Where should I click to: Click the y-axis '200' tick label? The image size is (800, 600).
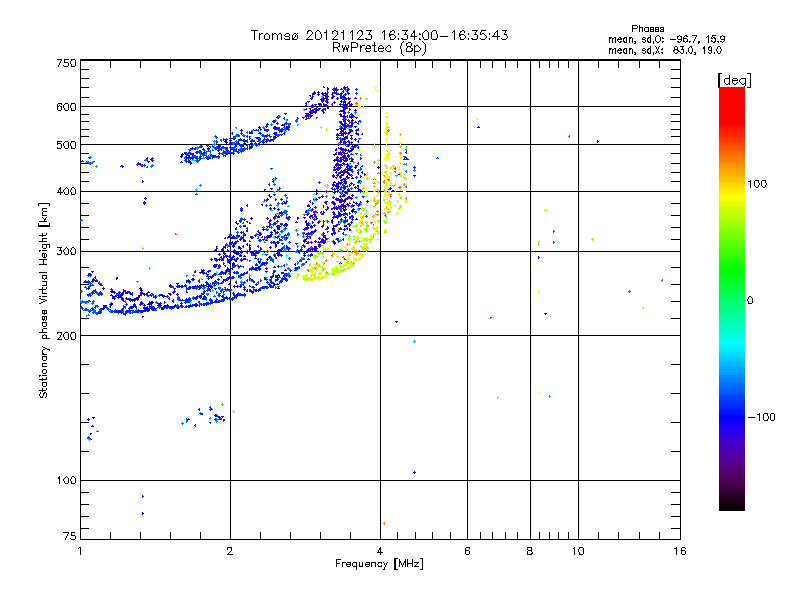tap(66, 336)
